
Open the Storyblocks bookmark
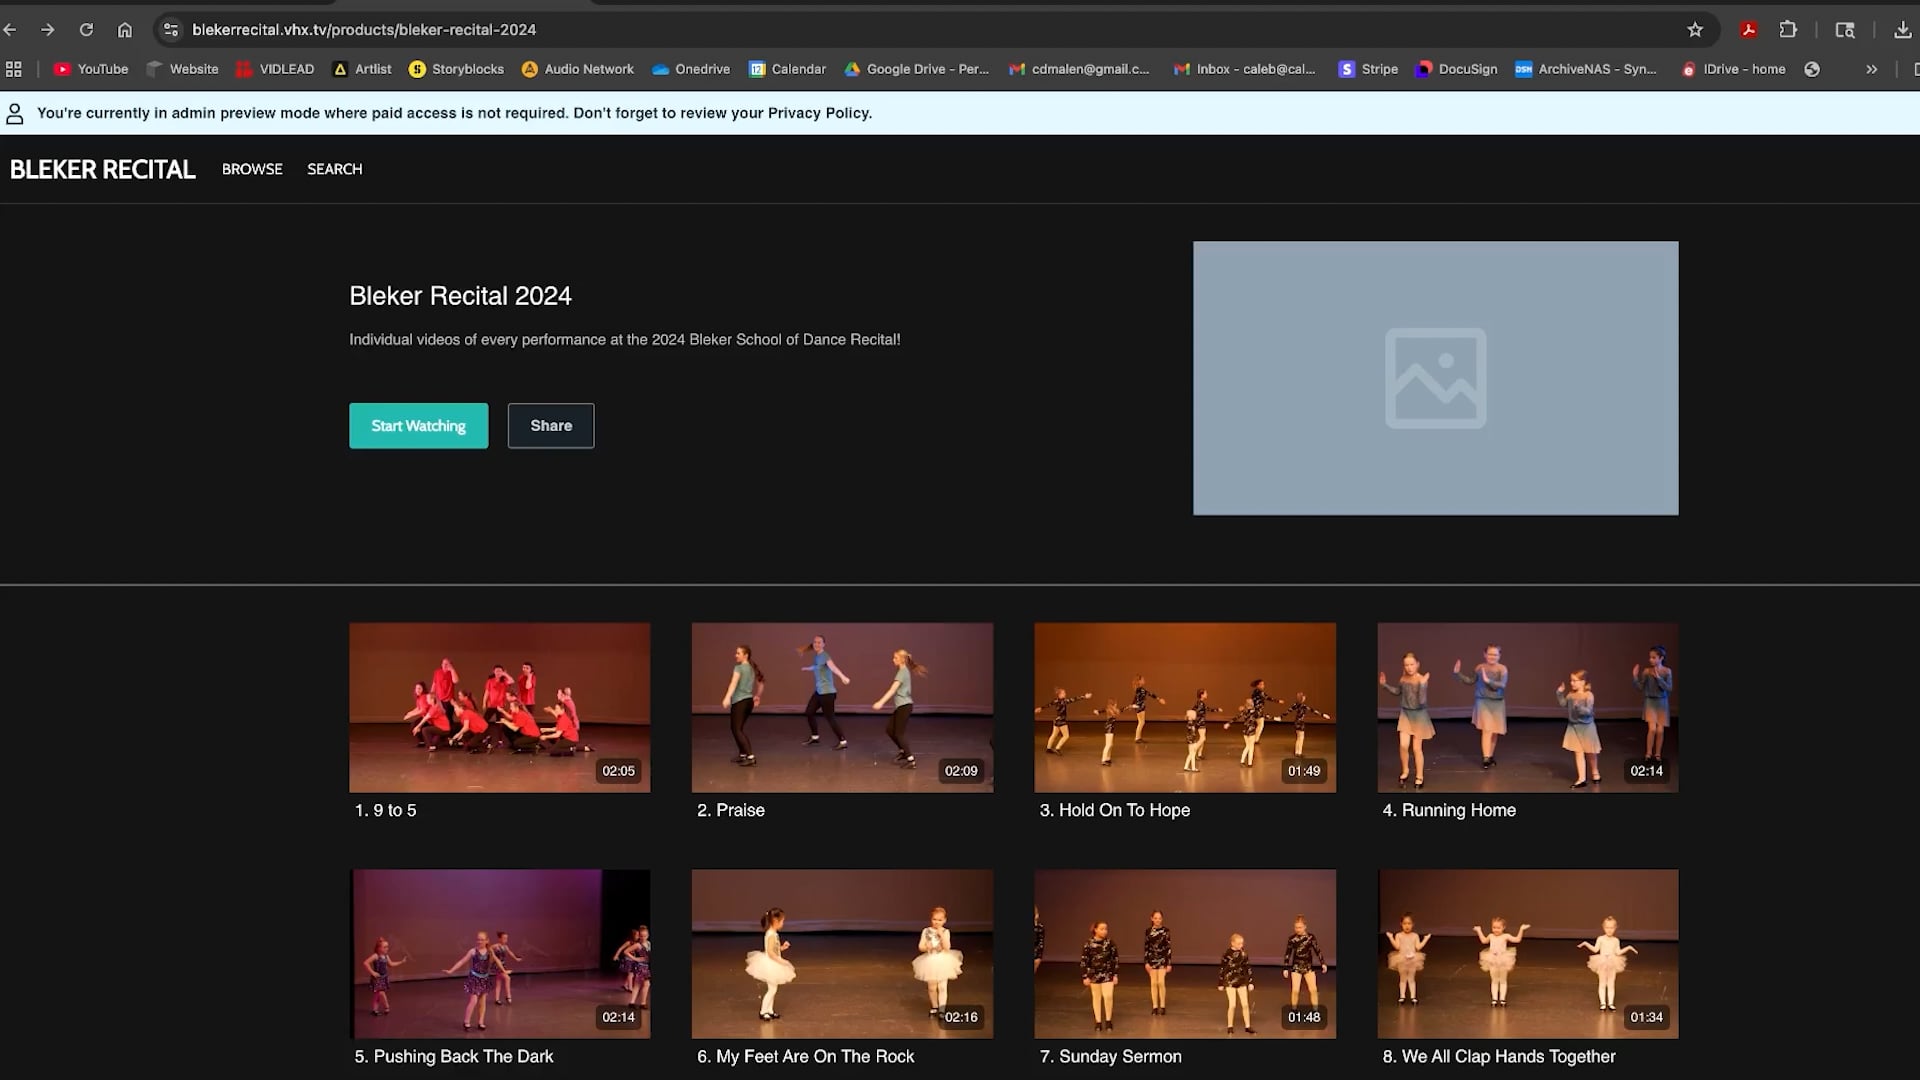pos(456,69)
